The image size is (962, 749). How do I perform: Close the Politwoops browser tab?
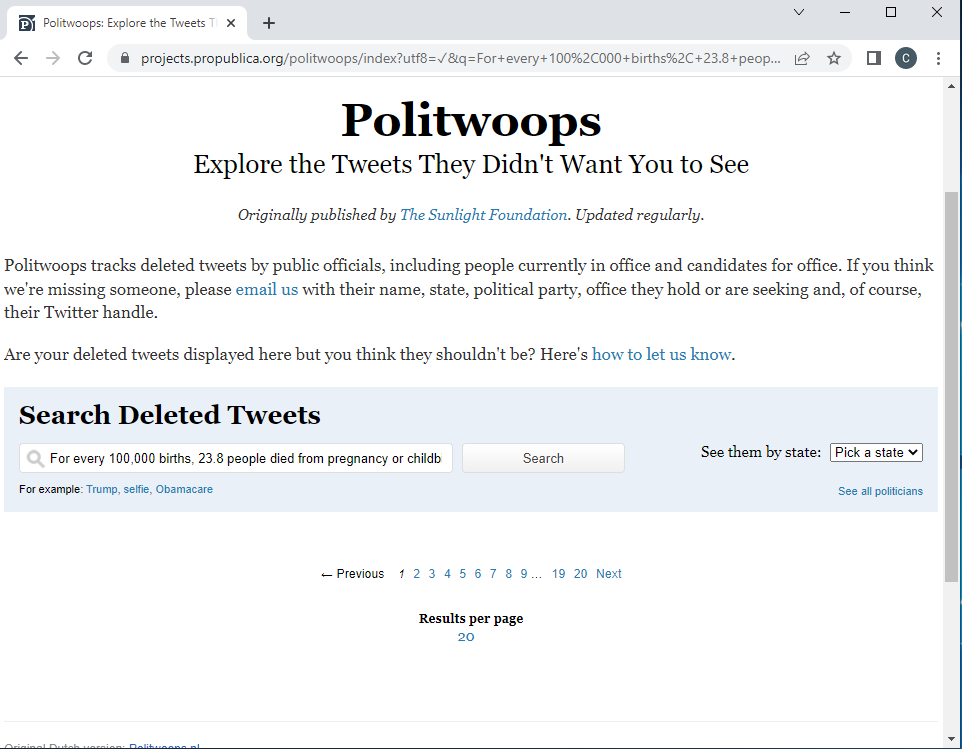(x=231, y=23)
